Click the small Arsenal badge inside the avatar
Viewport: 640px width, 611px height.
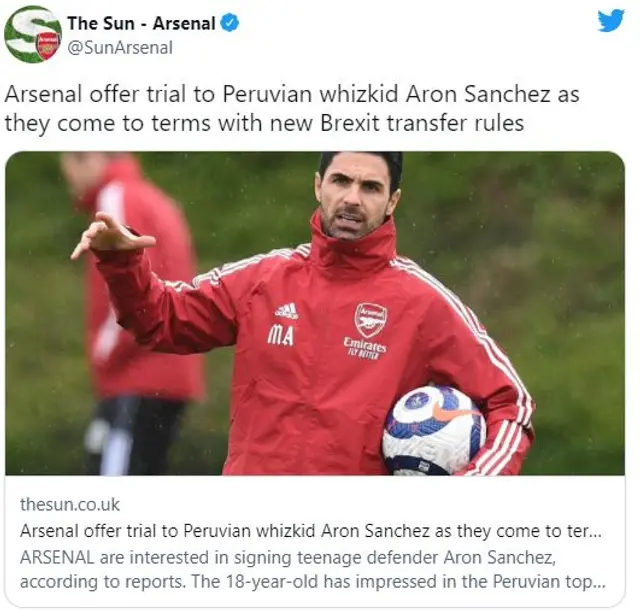[x=49, y=46]
